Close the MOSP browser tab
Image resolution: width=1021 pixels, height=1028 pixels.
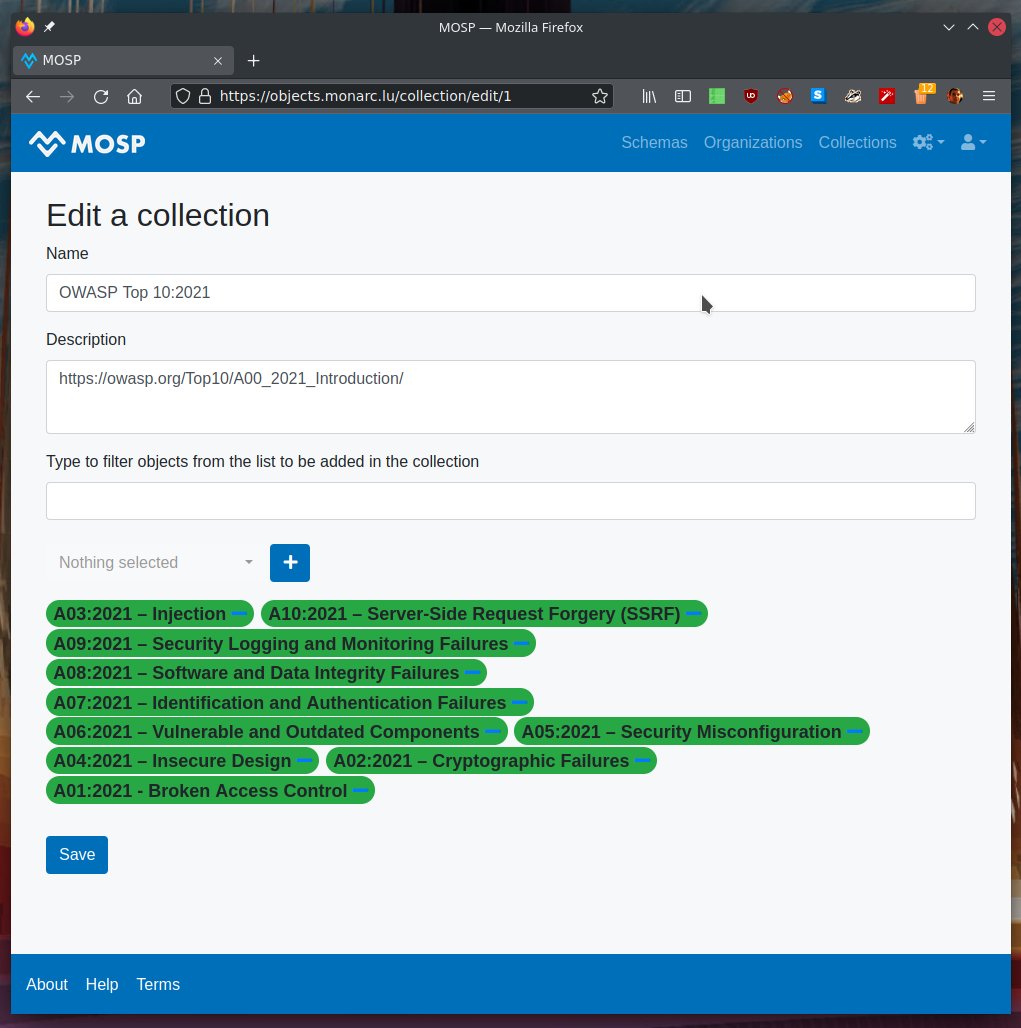218,61
